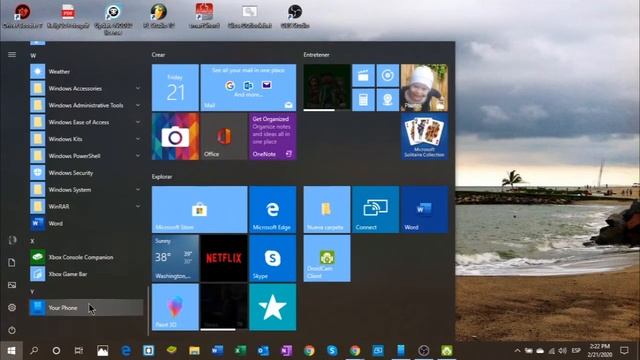This screenshot has width=640, height=360.
Task: Open the Connect tile
Action: click(376, 209)
